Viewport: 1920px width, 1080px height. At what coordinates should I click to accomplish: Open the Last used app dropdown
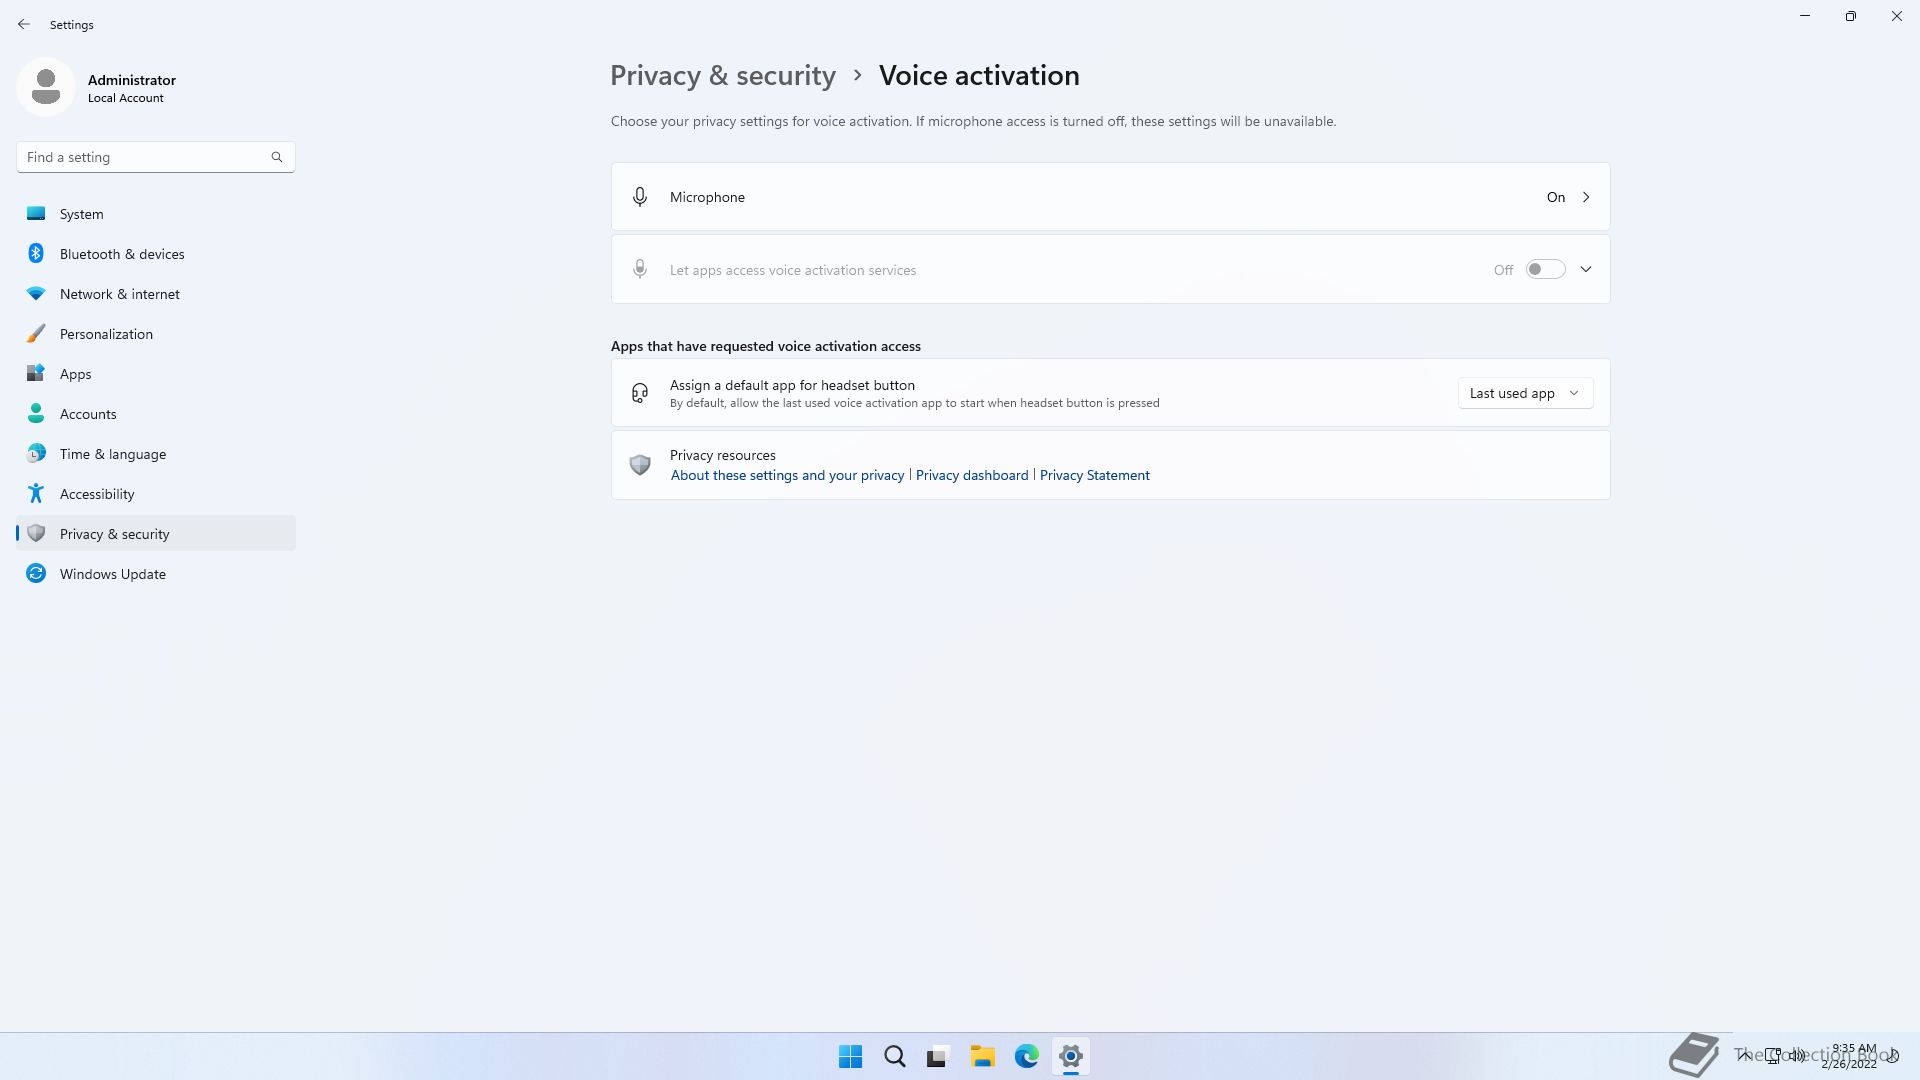tap(1524, 393)
